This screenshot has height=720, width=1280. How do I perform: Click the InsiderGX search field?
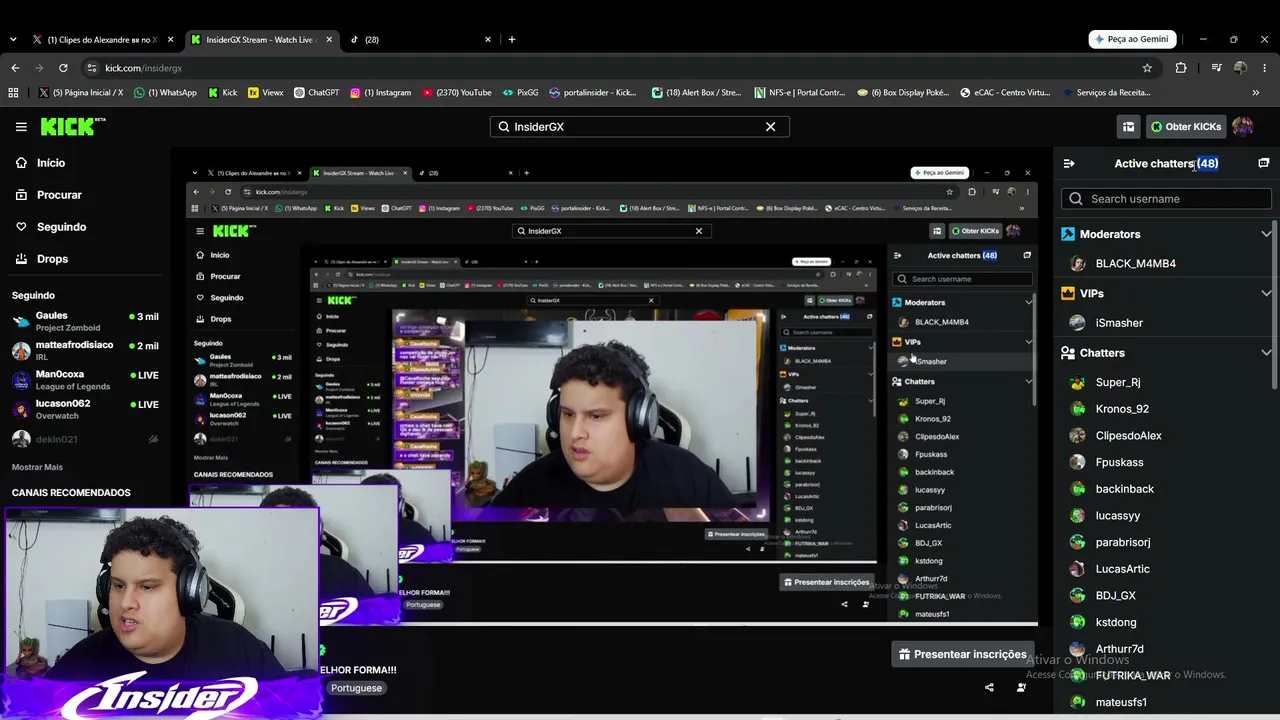coord(639,127)
